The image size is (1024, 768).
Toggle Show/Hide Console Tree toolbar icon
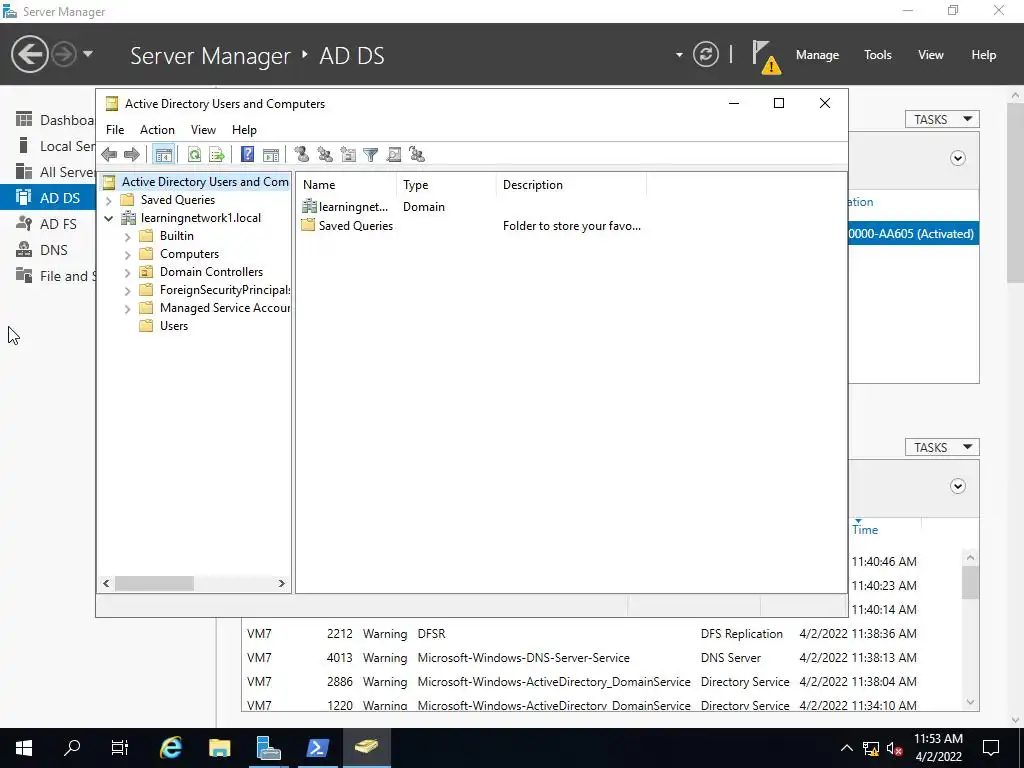coord(163,155)
